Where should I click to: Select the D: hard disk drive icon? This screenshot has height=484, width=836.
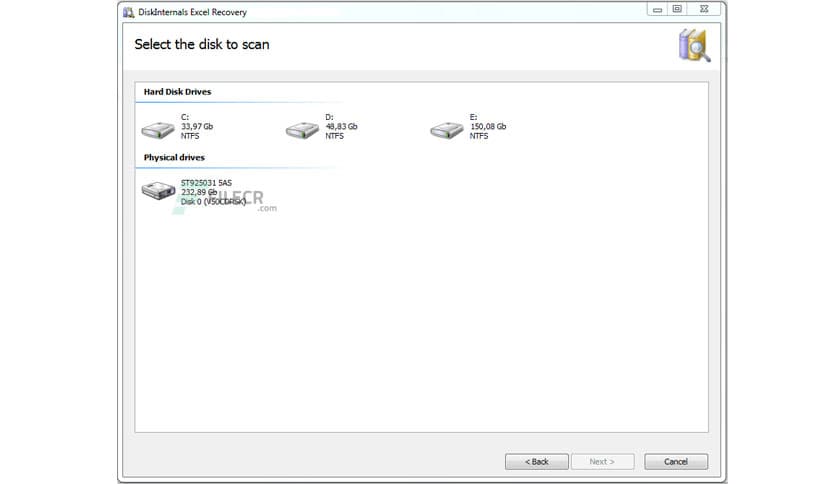coord(302,130)
